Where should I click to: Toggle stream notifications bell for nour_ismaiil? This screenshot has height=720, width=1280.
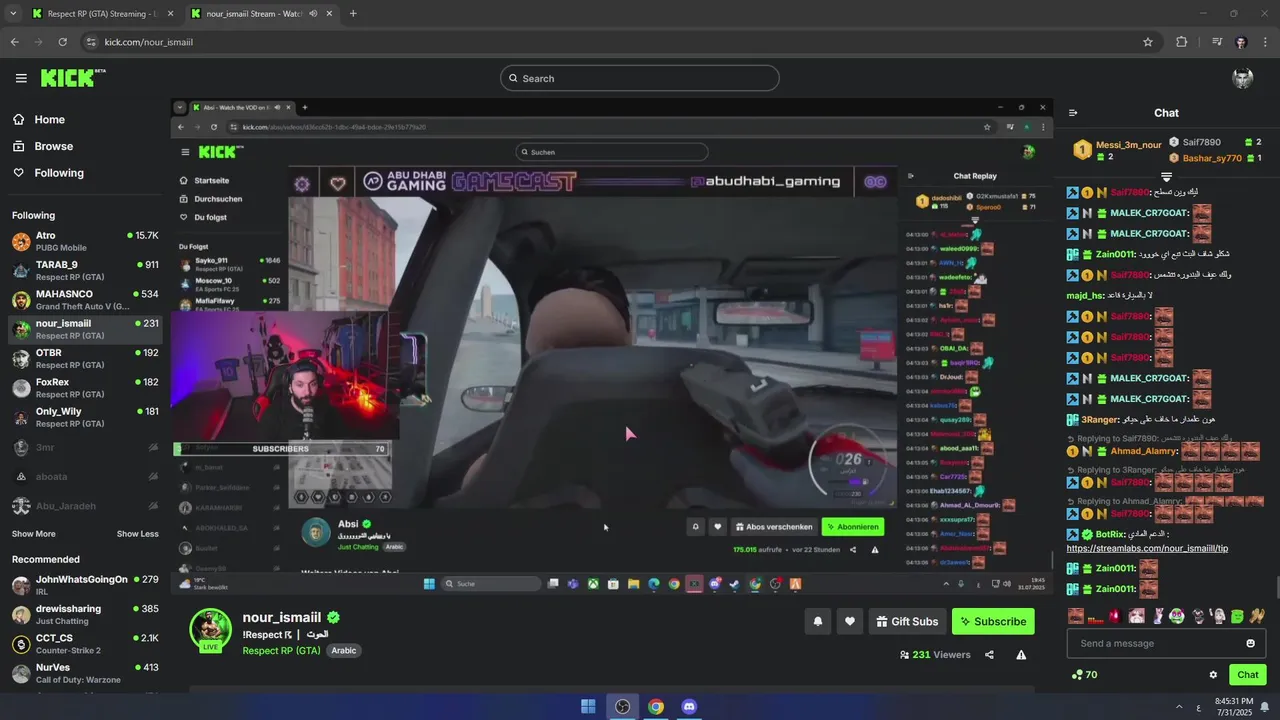[818, 621]
